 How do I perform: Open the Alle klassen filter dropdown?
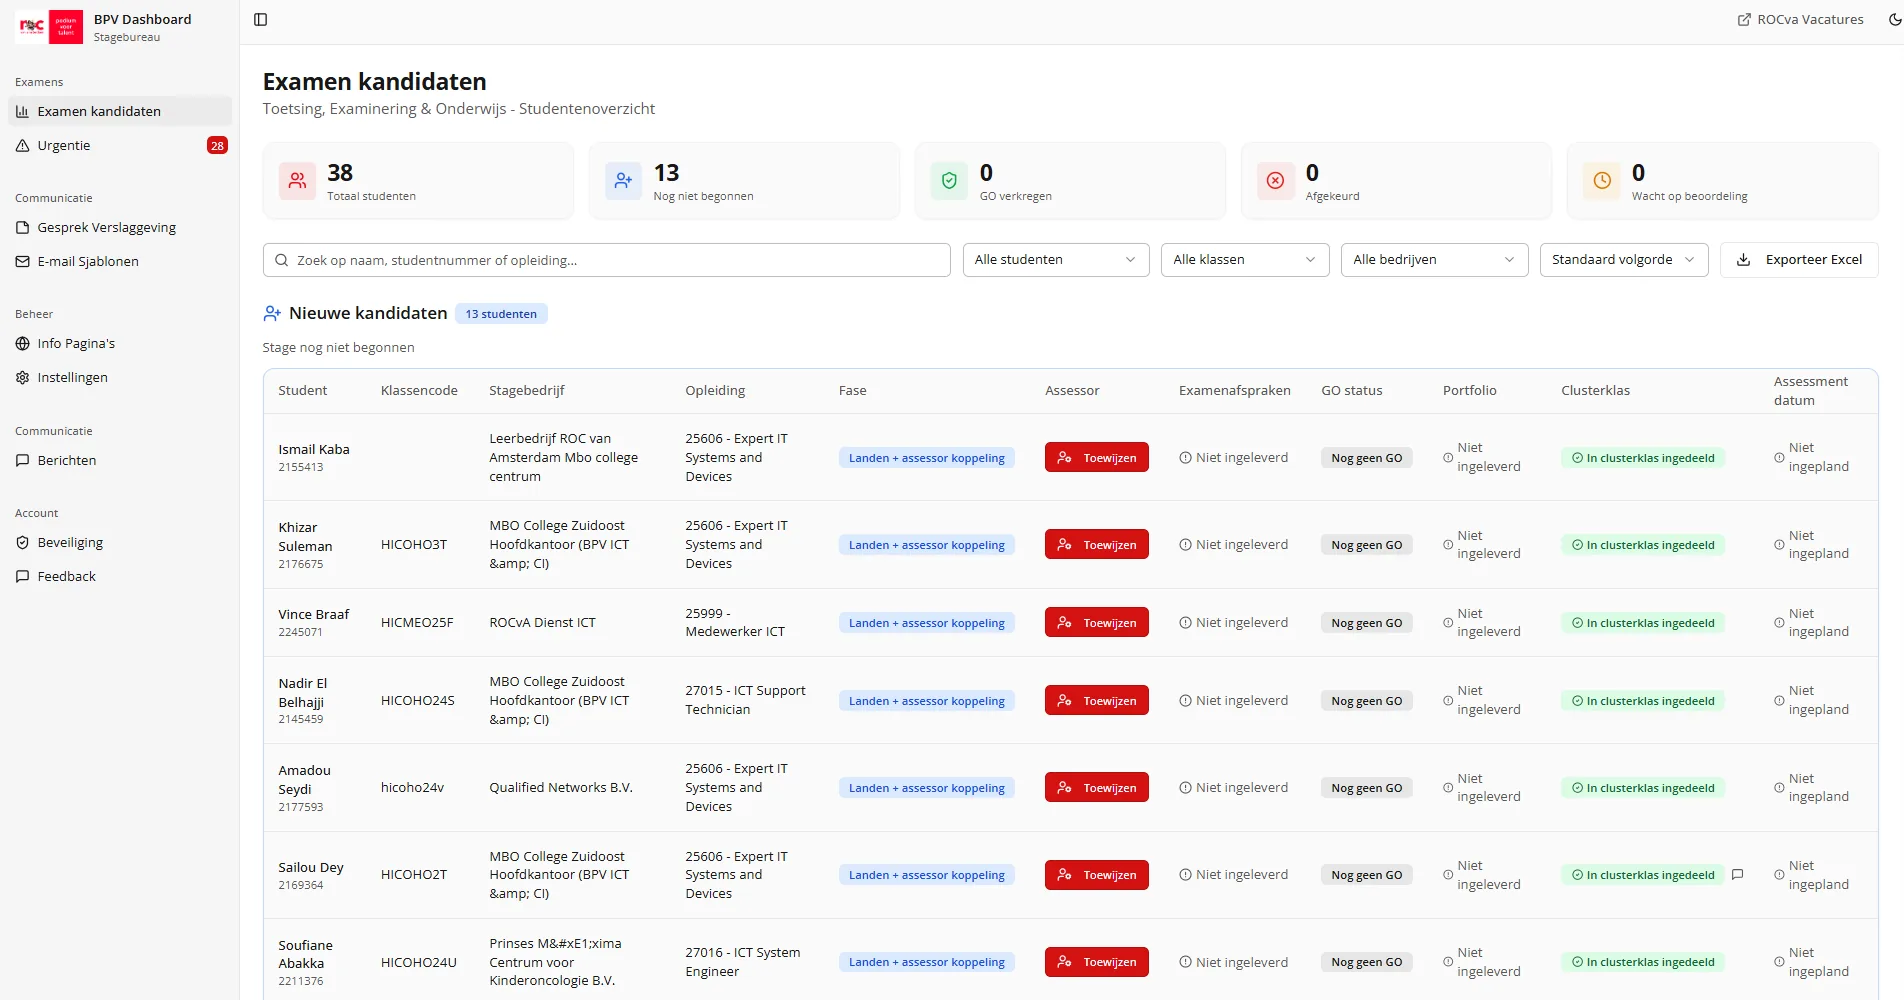tap(1244, 260)
